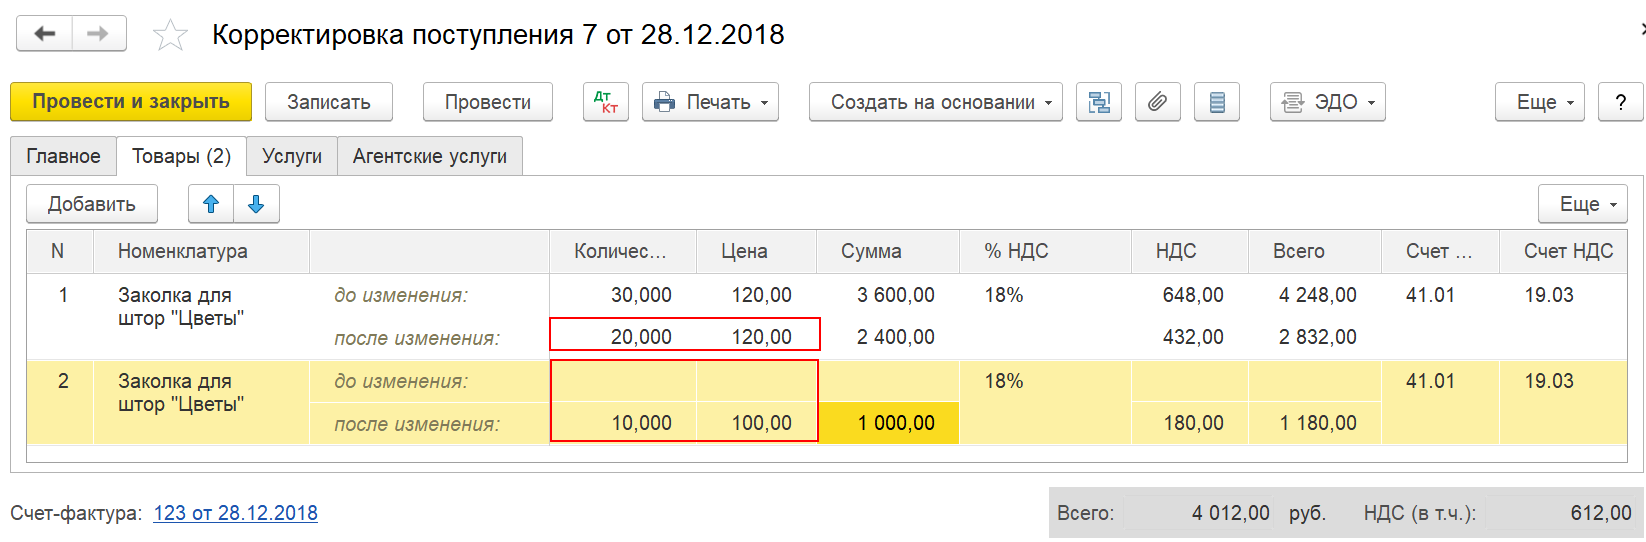Open invoice link 123 от 28.12.2018
This screenshot has height=542, width=1646.
[x=235, y=513]
